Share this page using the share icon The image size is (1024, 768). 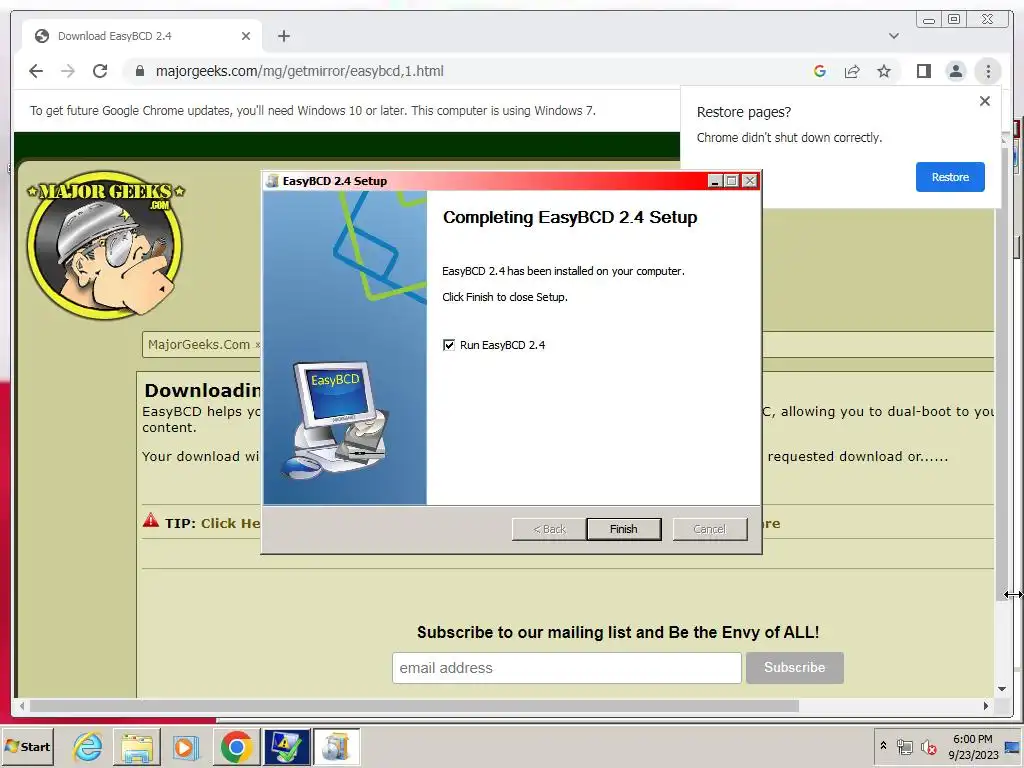tap(852, 71)
